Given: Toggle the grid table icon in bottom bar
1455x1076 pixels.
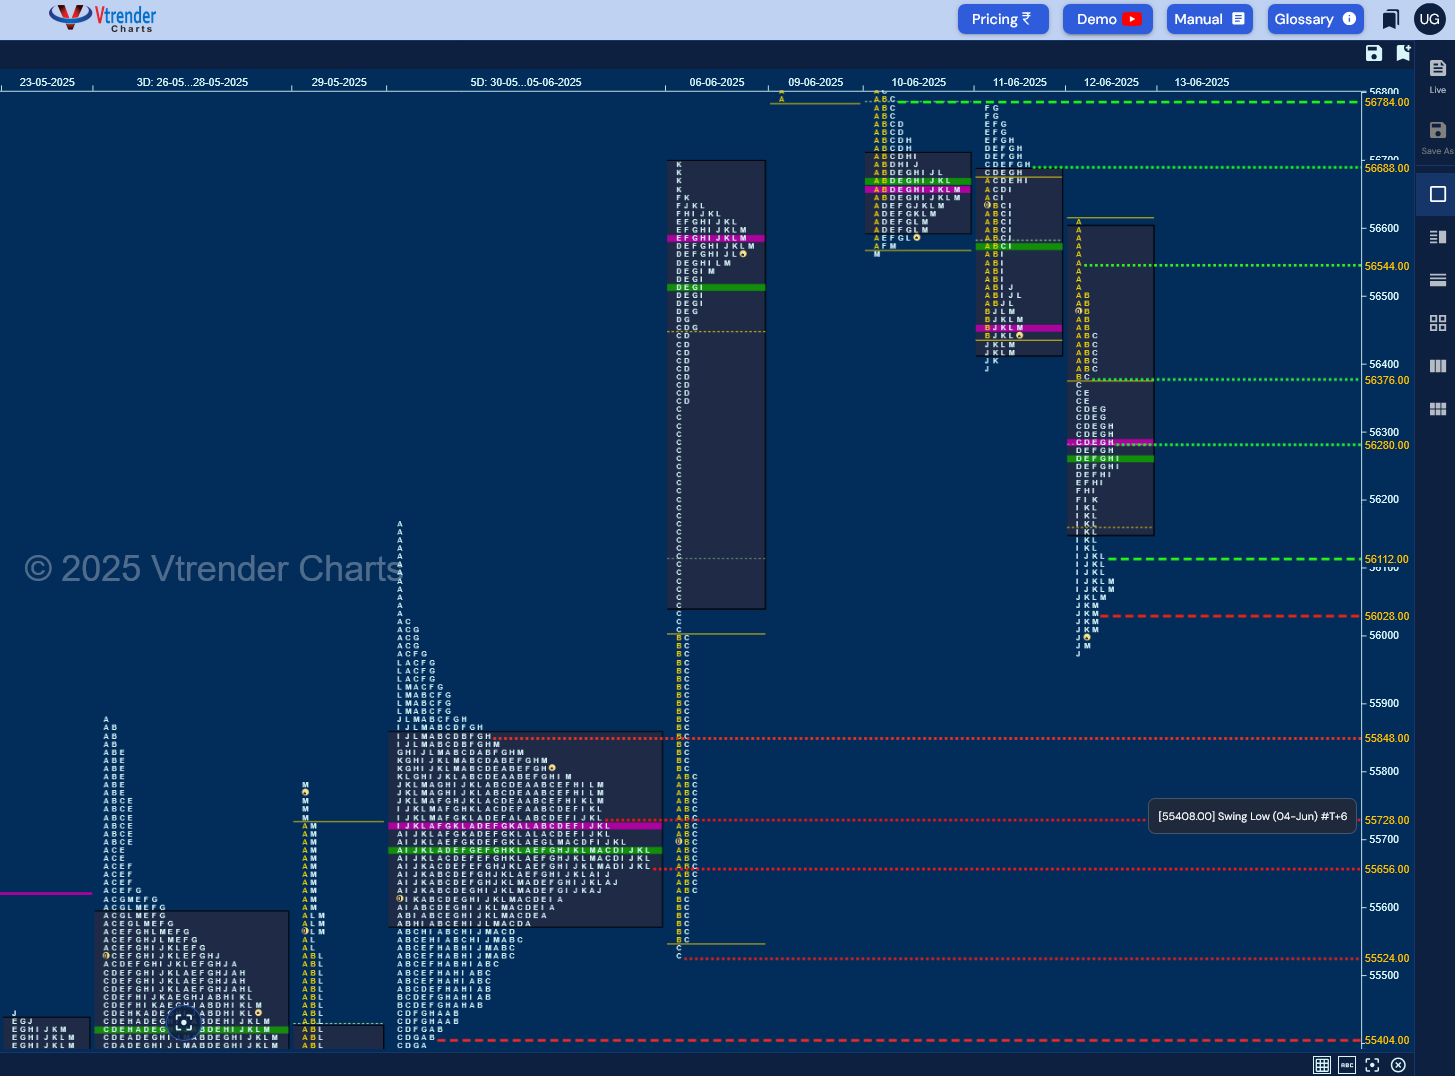Looking at the screenshot, I should [x=1322, y=1065].
